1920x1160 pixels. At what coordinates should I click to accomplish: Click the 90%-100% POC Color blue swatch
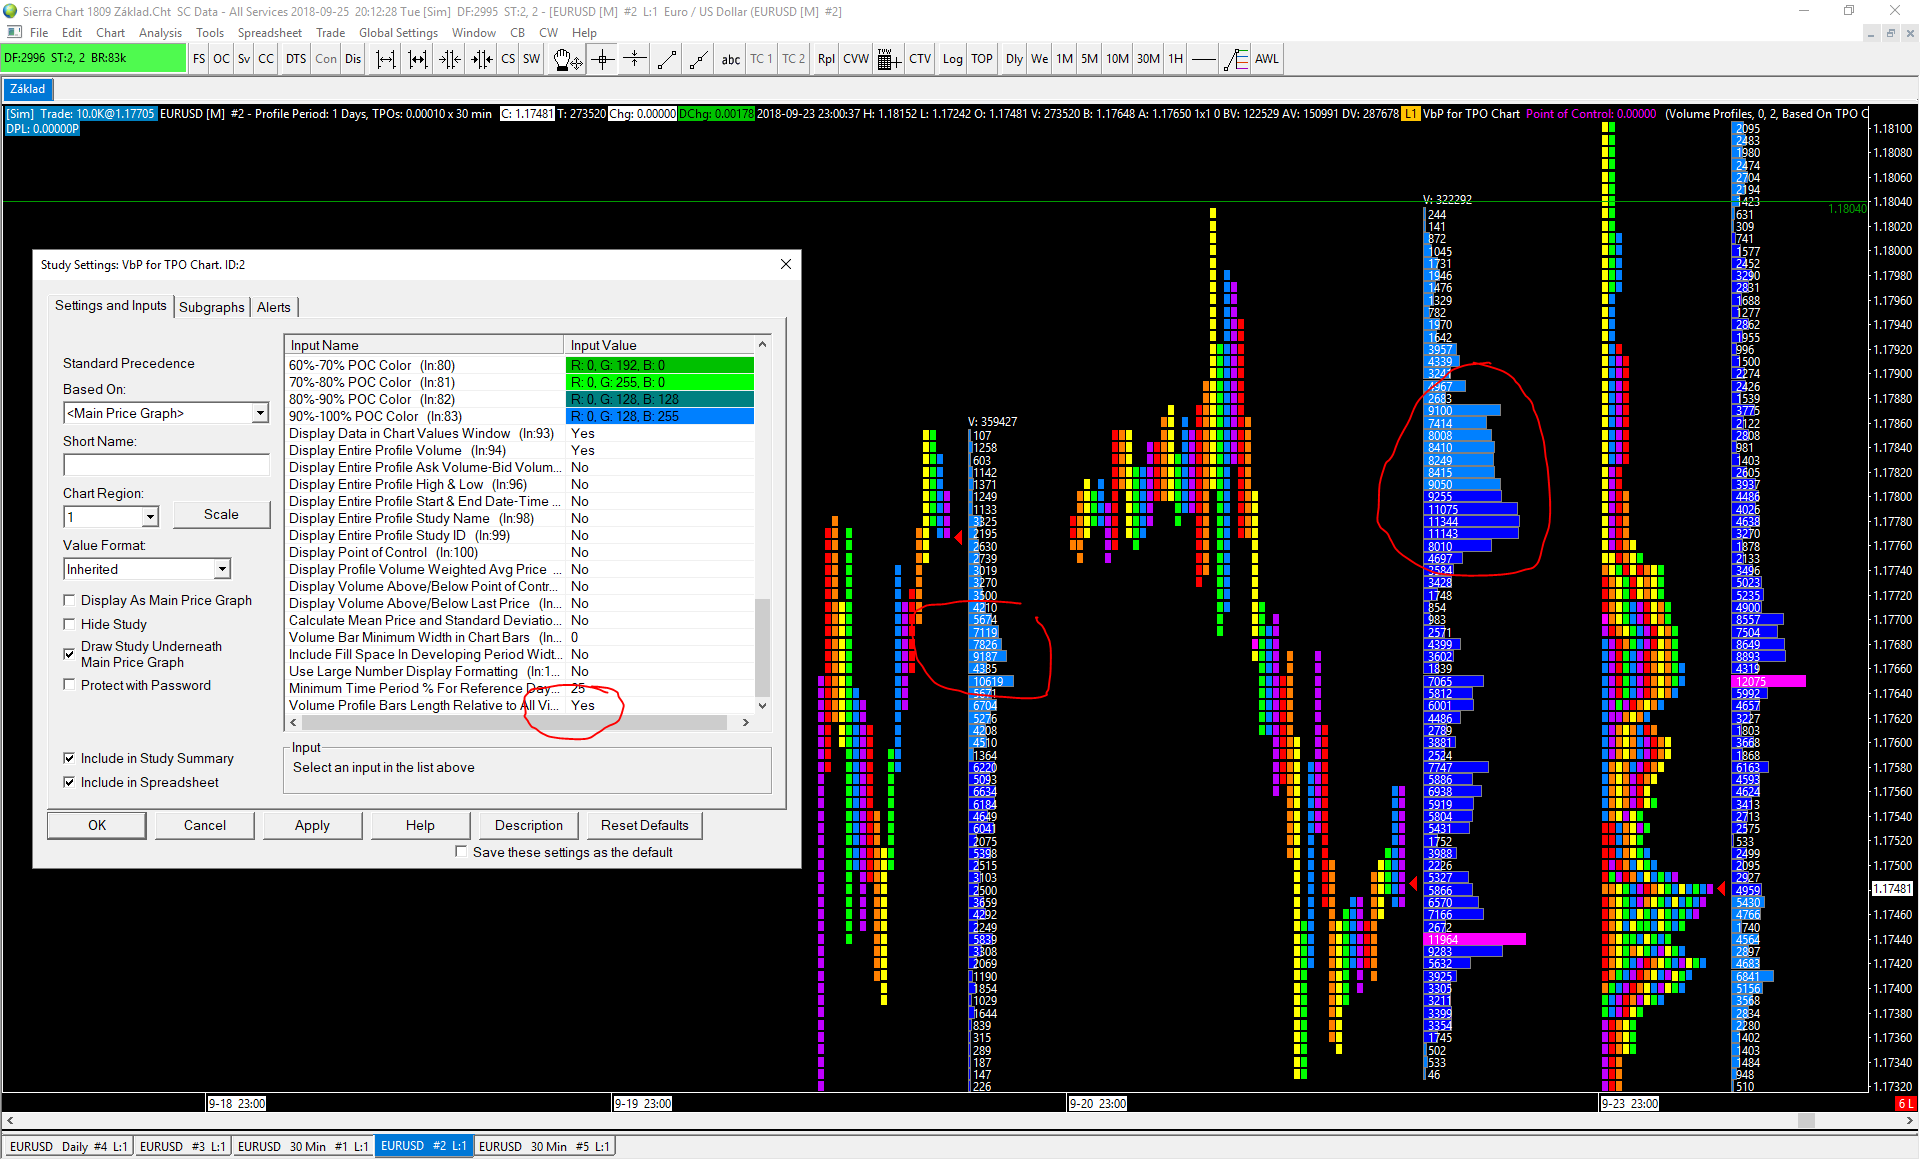pyautogui.click(x=660, y=416)
